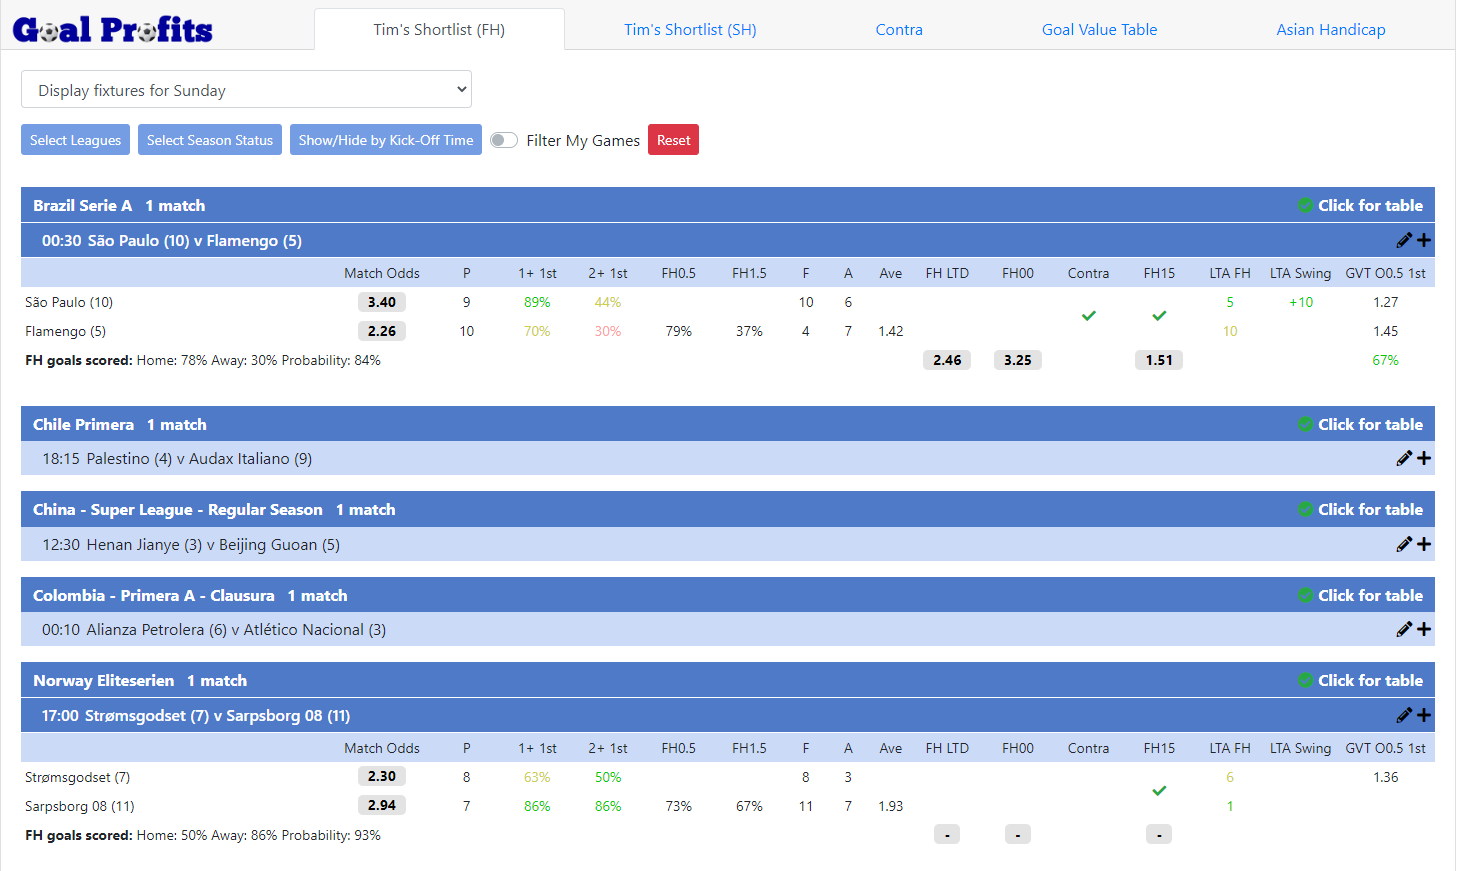
Task: Click for table link in Norway Eliteserien
Action: (x=1370, y=680)
